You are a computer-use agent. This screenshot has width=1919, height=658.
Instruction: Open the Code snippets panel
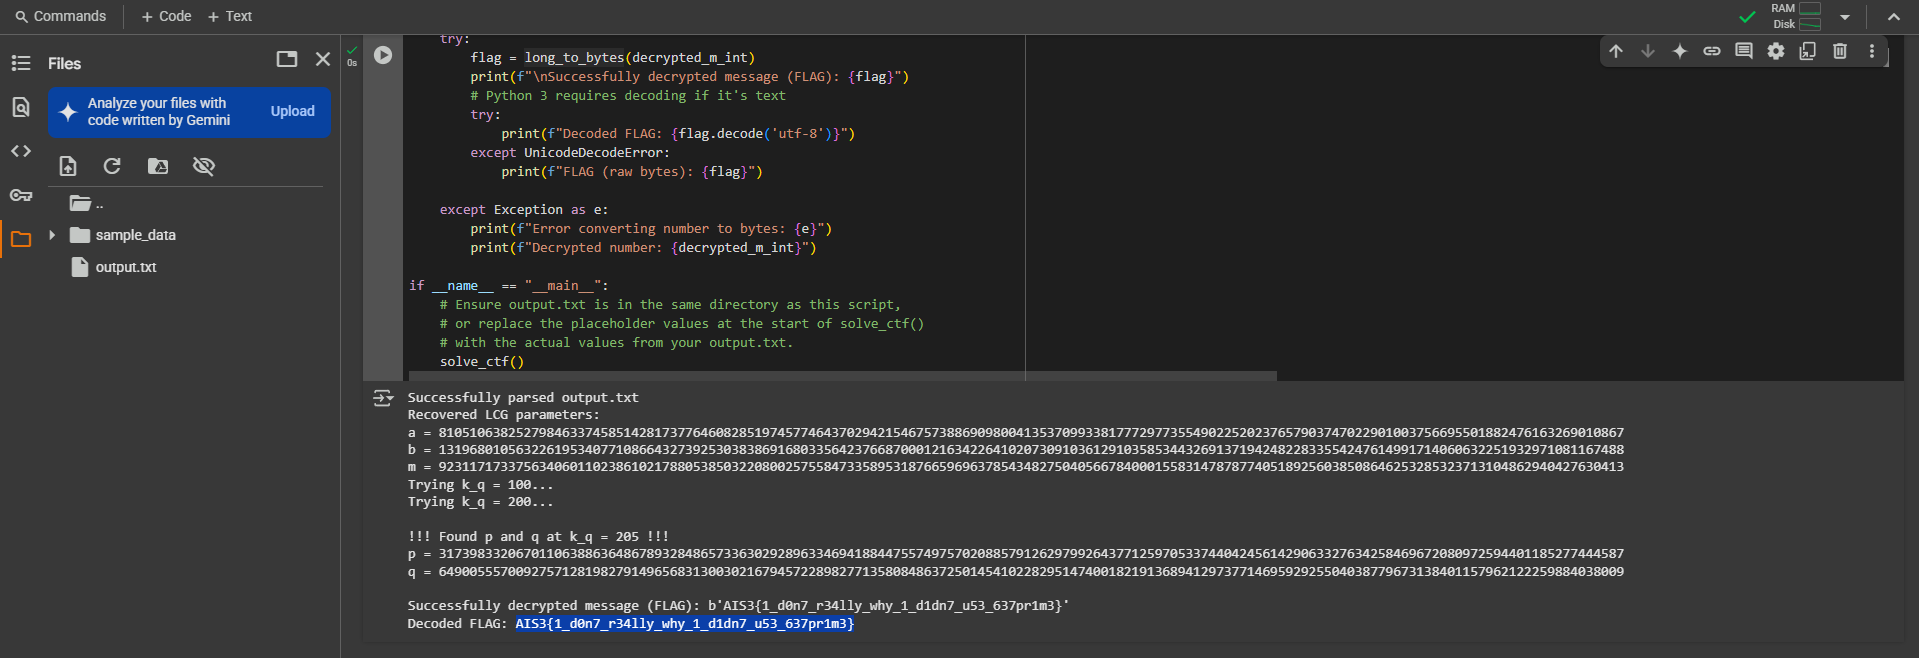[x=21, y=151]
